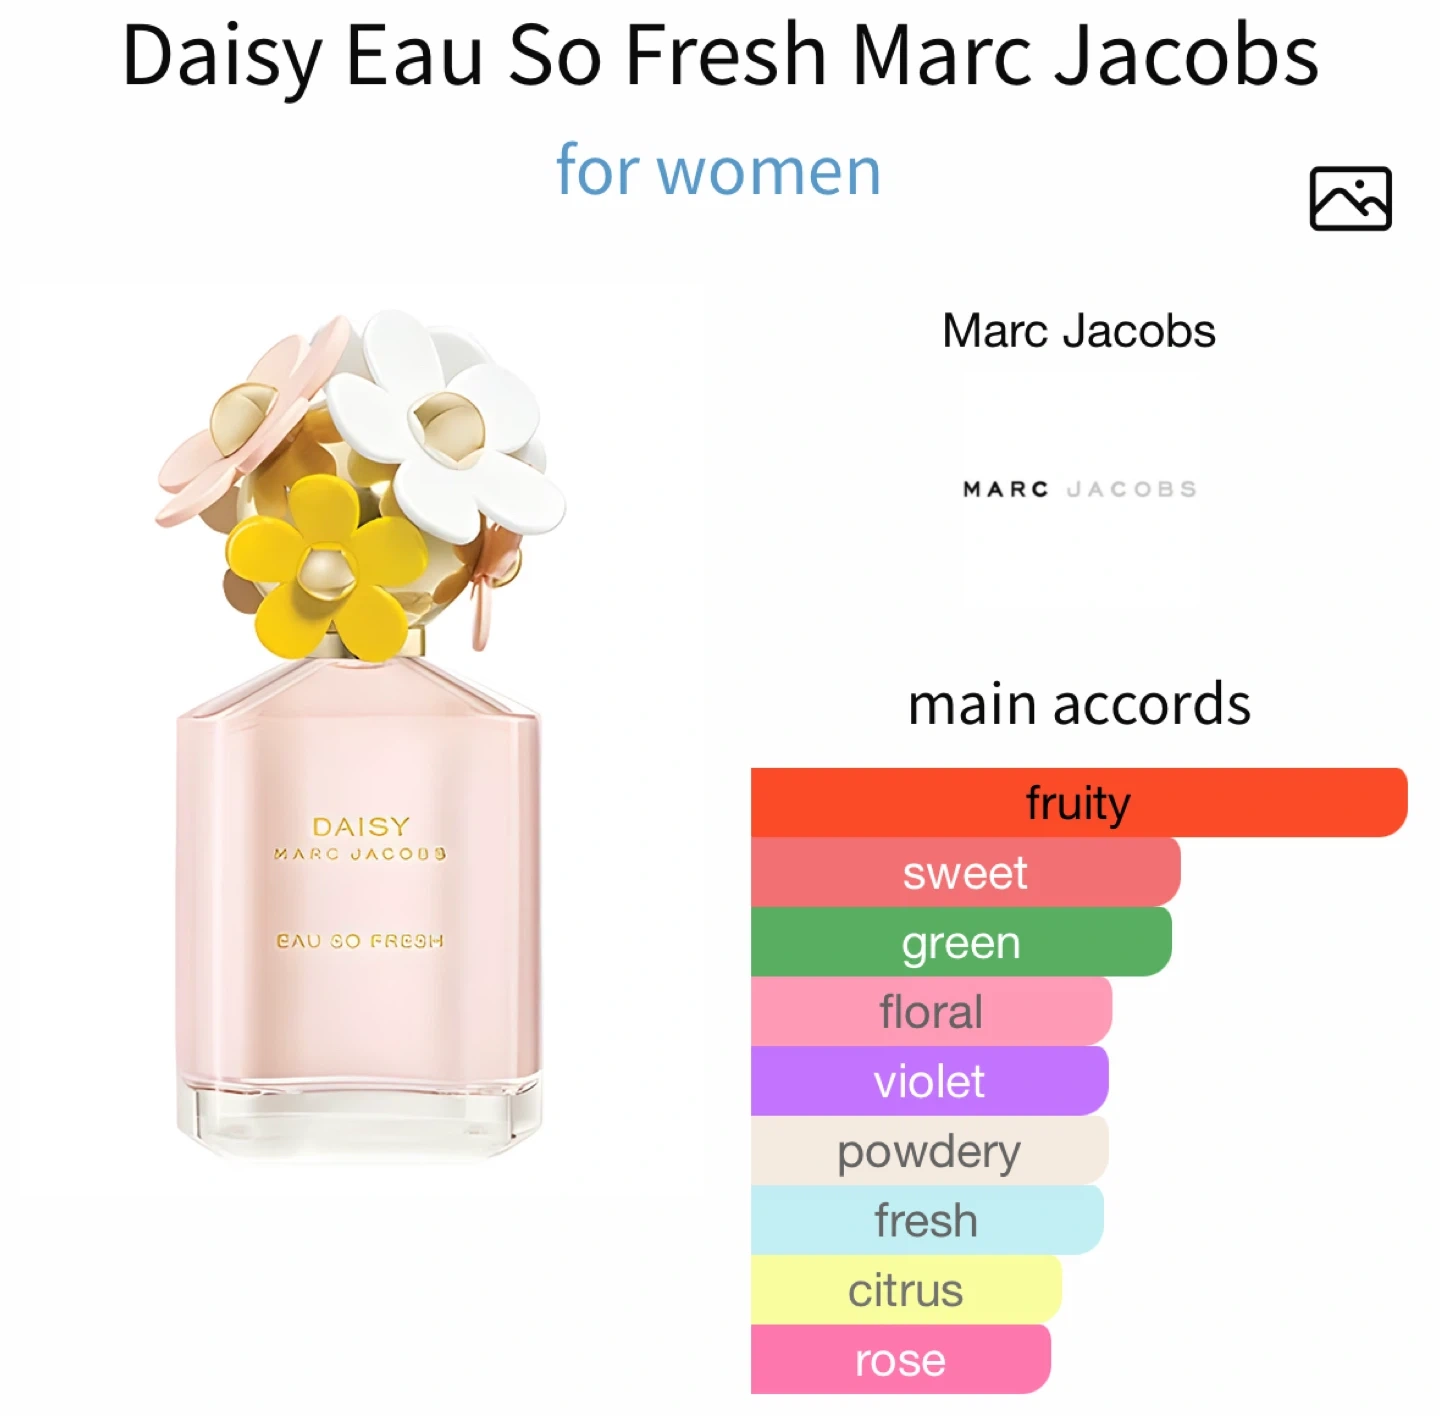Click the 'main accords' heading

[x=1079, y=704]
